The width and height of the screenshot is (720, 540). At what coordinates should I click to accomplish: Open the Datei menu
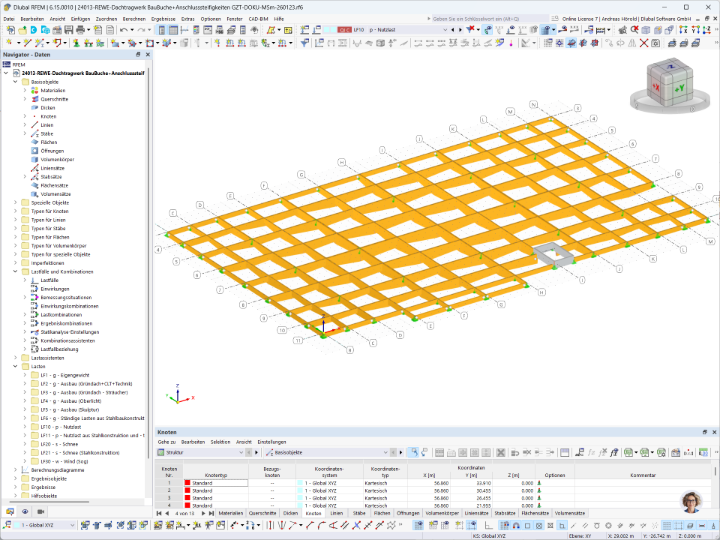point(9,19)
